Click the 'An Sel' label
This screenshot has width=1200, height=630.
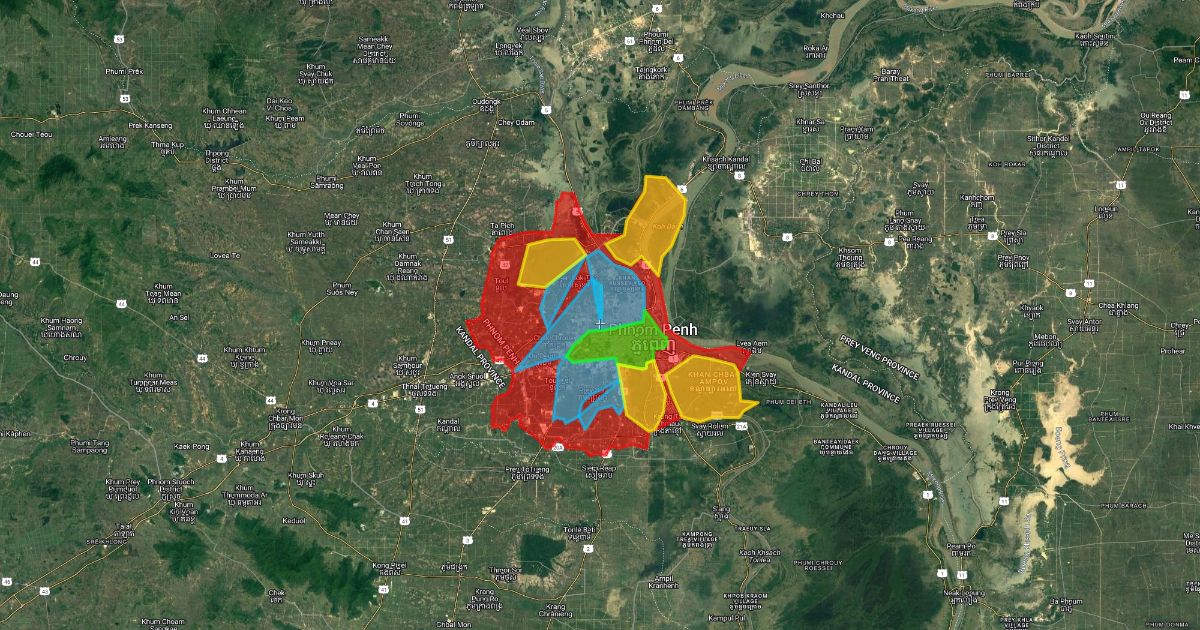tap(179, 316)
